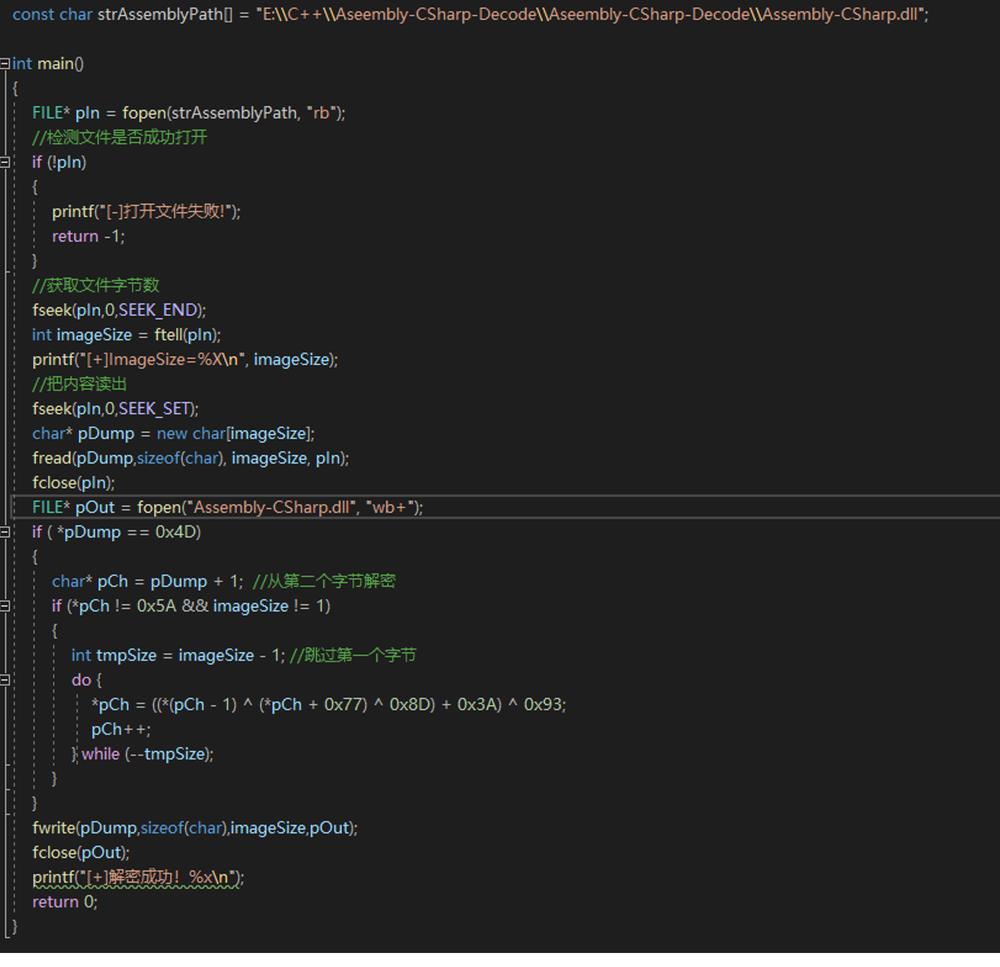1000x967 pixels.
Task: Click the new char[imageSize] allocation
Action: (x=235, y=433)
